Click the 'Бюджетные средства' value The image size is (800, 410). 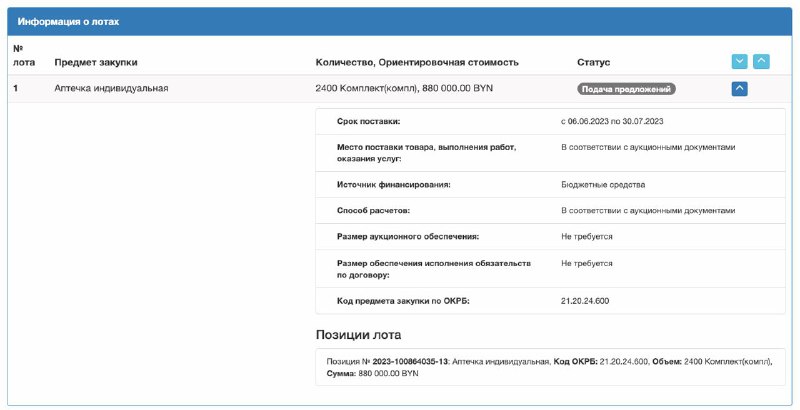tap(603, 185)
